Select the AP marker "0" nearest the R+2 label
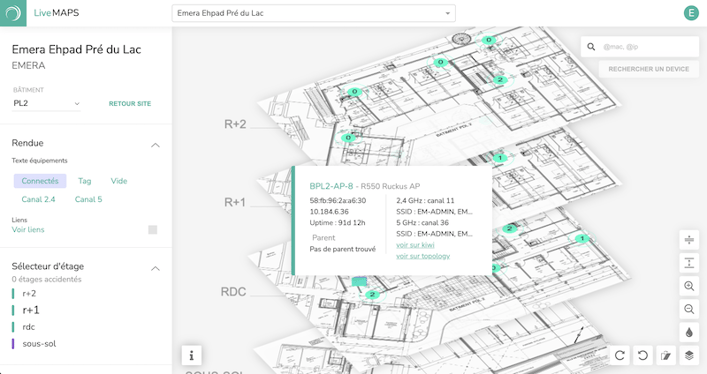The height and width of the screenshot is (374, 707). 348,138
